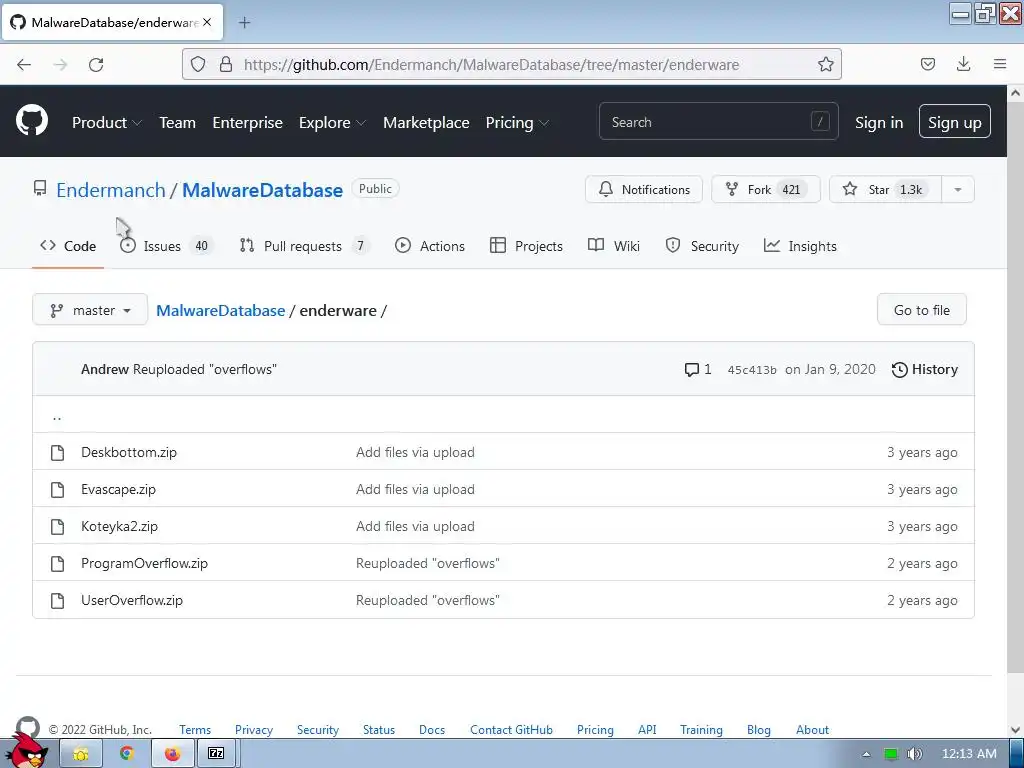
Task: Bookmark this page with the star icon
Action: click(825, 64)
